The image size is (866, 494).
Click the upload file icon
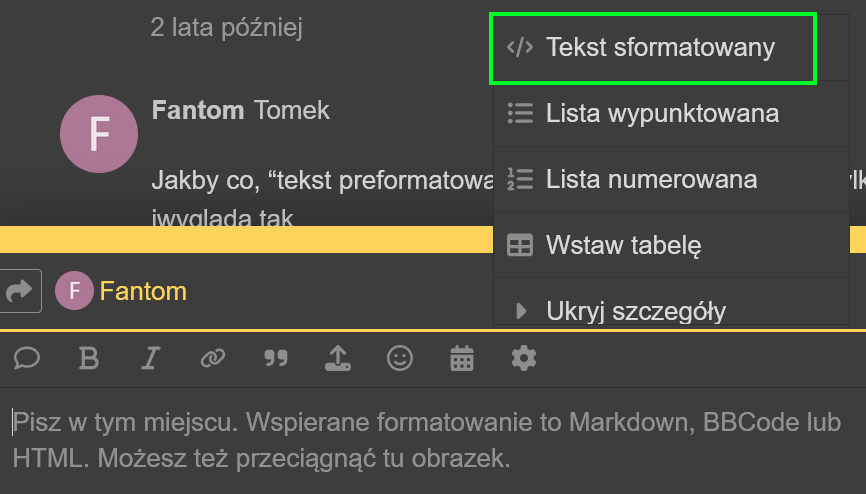[337, 358]
